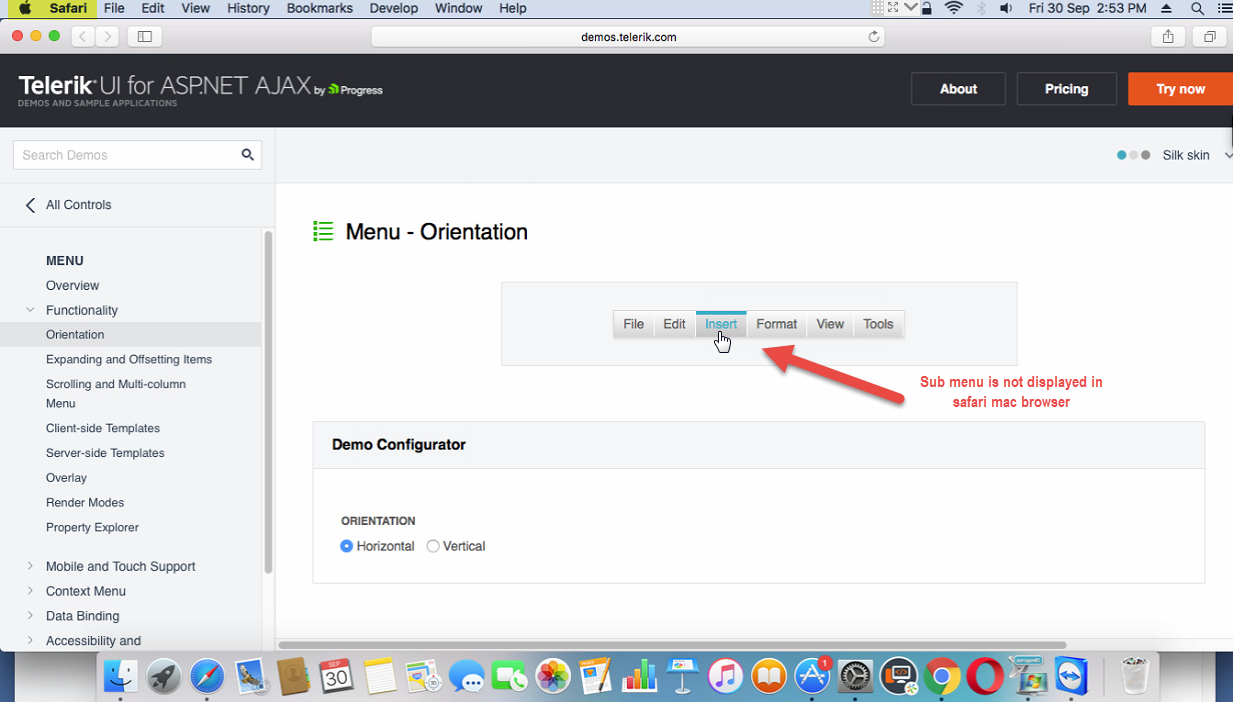The width and height of the screenshot is (1233, 702).
Task: Click the demos.telerik.com address bar
Action: pyautogui.click(x=628, y=36)
